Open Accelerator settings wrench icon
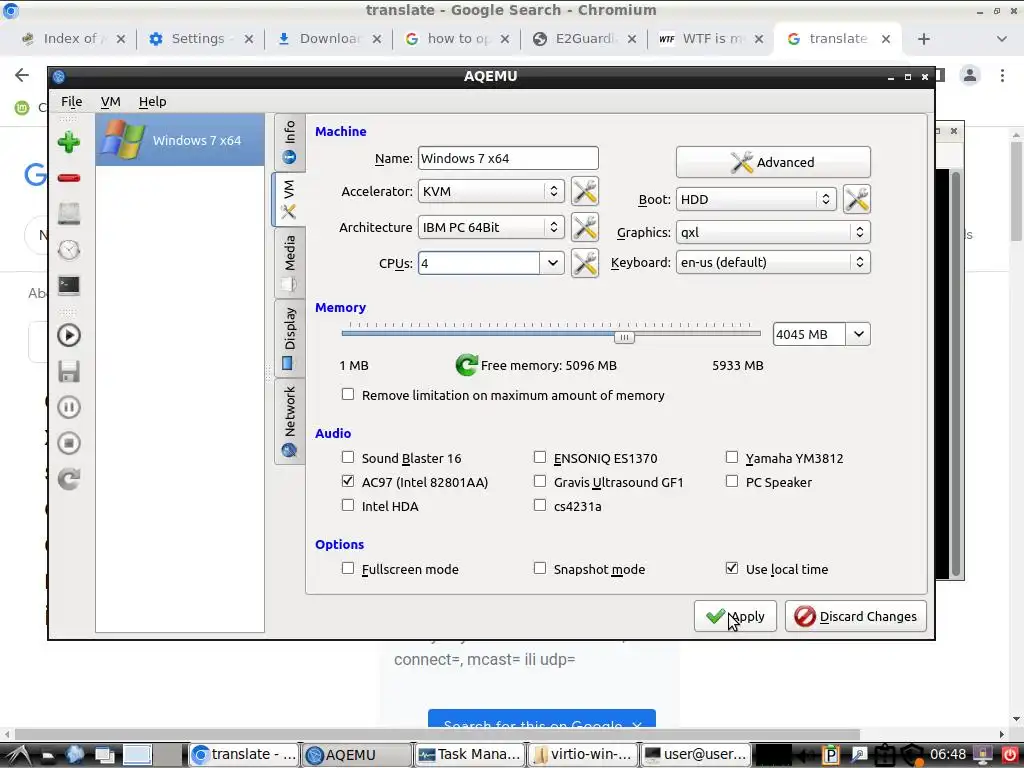 [584, 191]
